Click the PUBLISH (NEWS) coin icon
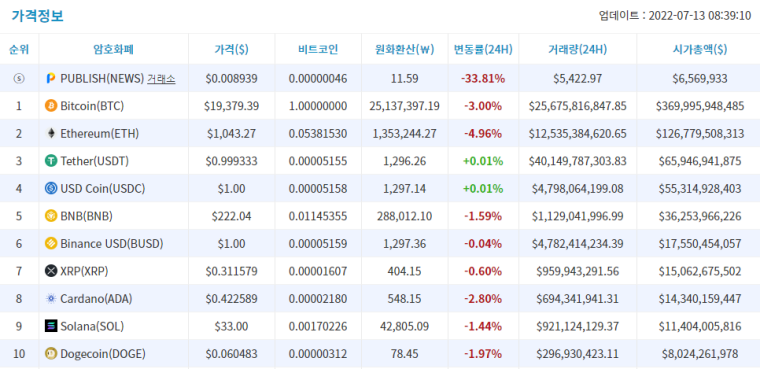 (x=50, y=78)
